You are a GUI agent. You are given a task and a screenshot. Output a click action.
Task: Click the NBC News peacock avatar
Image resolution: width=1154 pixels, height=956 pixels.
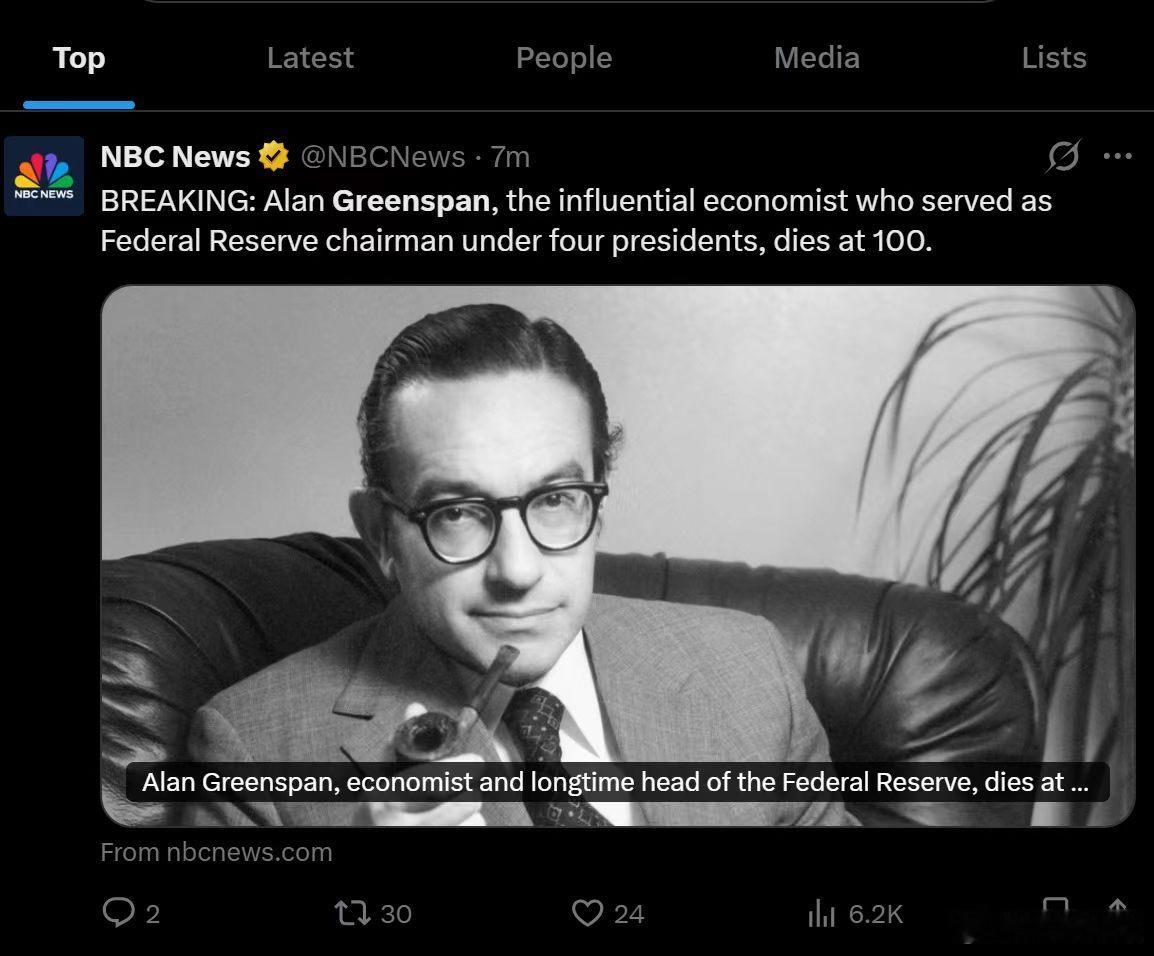pos(44,176)
